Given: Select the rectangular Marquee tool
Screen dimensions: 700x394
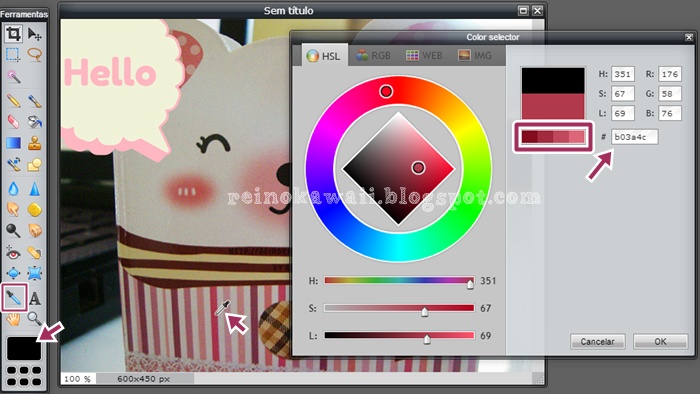Looking at the screenshot, I should (x=13, y=55).
